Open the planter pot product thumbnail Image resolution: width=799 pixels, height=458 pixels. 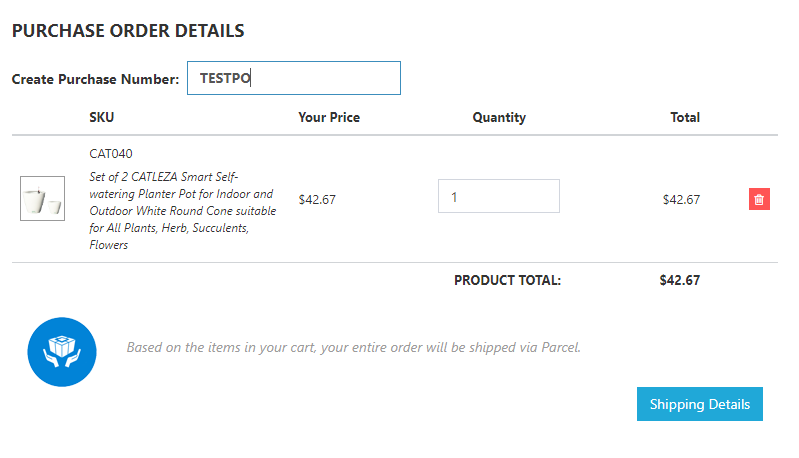pyautogui.click(x=42, y=199)
